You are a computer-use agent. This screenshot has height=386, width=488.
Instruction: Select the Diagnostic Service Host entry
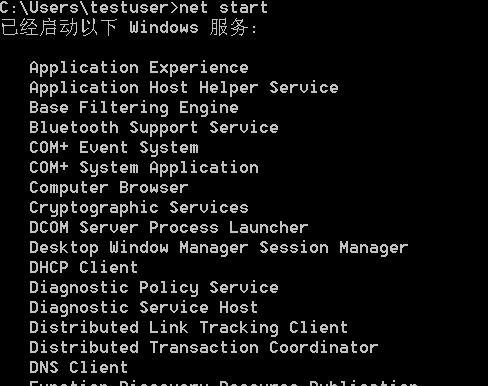click(x=144, y=308)
